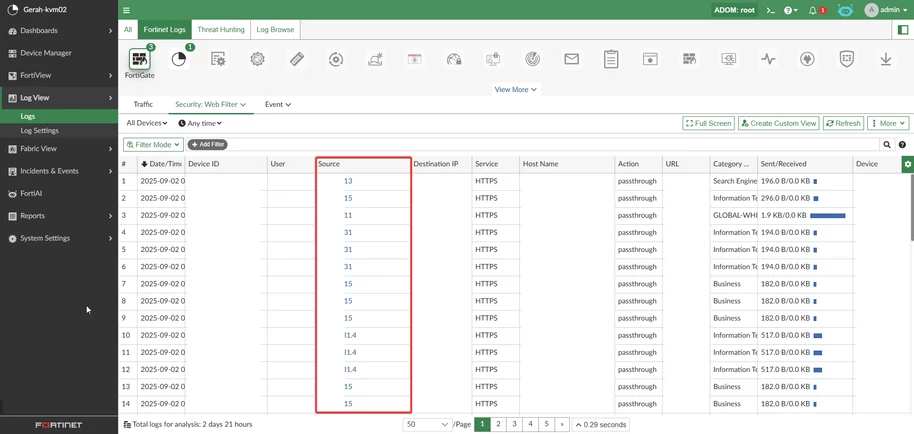Image resolution: width=914 pixels, height=434 pixels.
Task: Go to page 2 of logs
Action: [x=498, y=424]
